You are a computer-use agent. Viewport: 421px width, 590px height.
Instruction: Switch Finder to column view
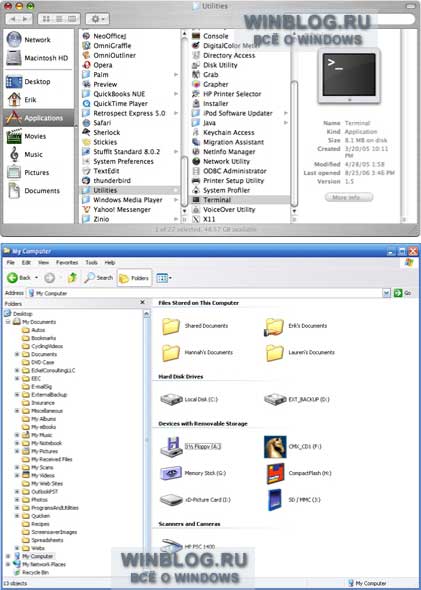tap(72, 19)
